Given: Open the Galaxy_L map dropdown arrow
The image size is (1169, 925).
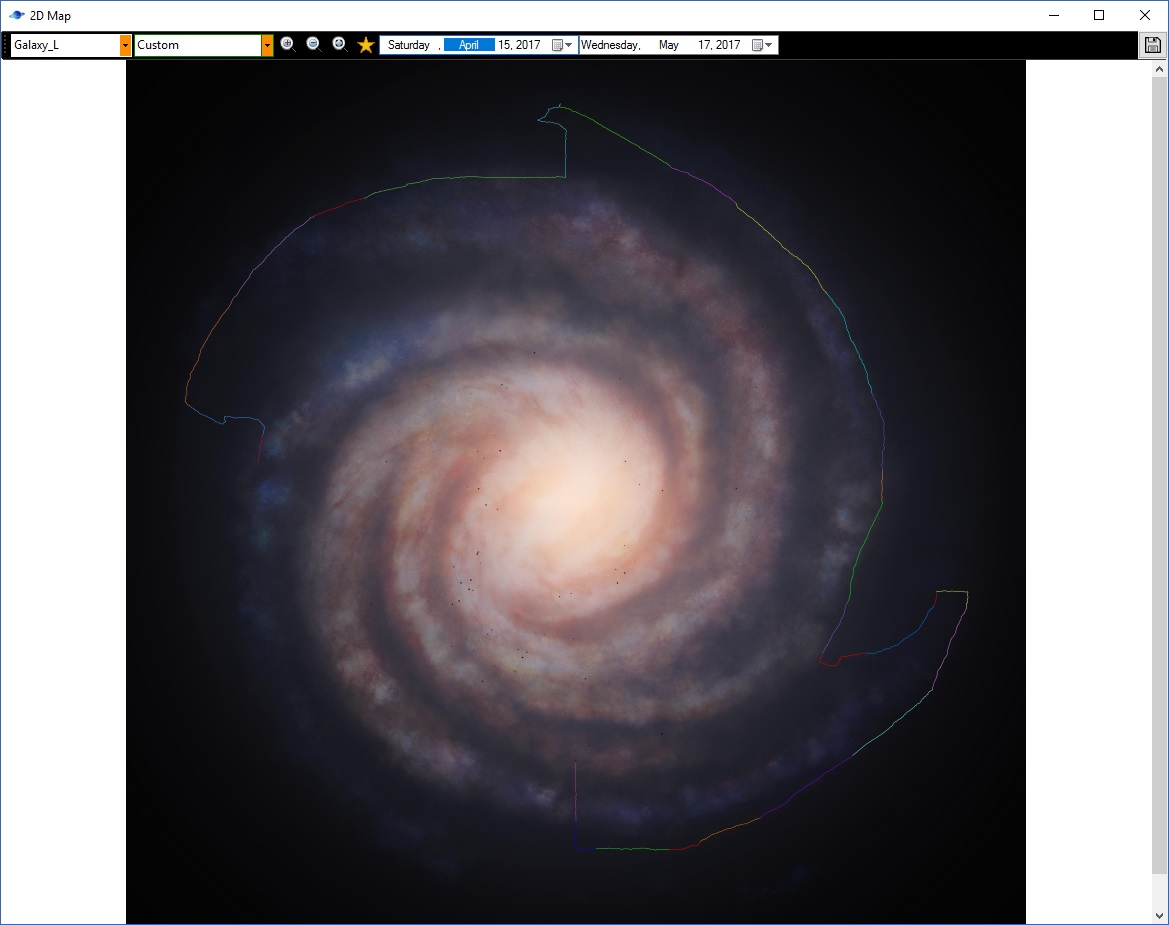Looking at the screenshot, I should click(125, 45).
